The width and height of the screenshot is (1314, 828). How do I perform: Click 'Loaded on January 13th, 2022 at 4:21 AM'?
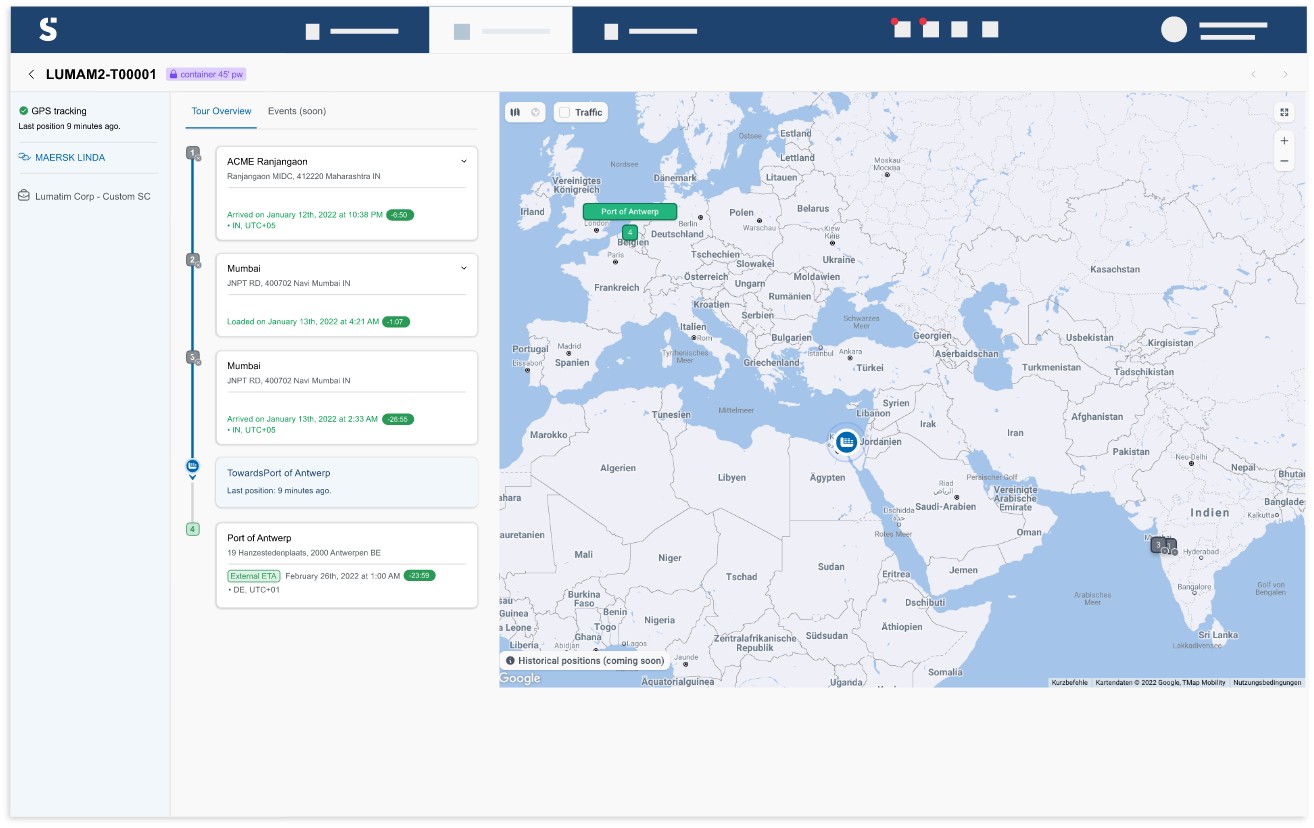(303, 322)
